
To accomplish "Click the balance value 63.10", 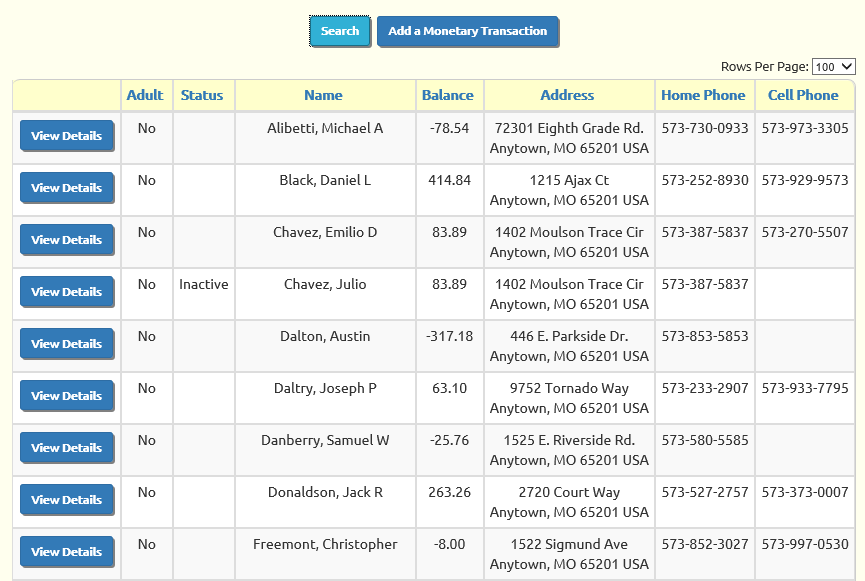I will tap(450, 388).
